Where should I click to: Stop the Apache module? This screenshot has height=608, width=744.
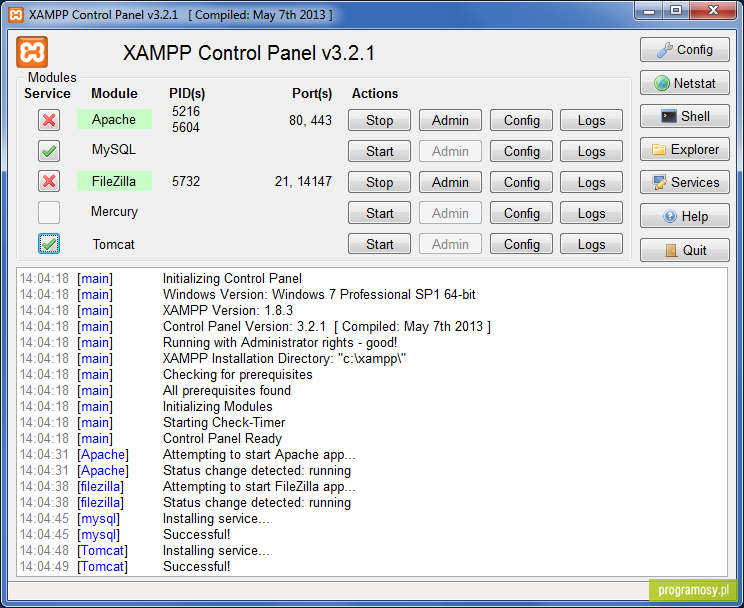[x=379, y=120]
